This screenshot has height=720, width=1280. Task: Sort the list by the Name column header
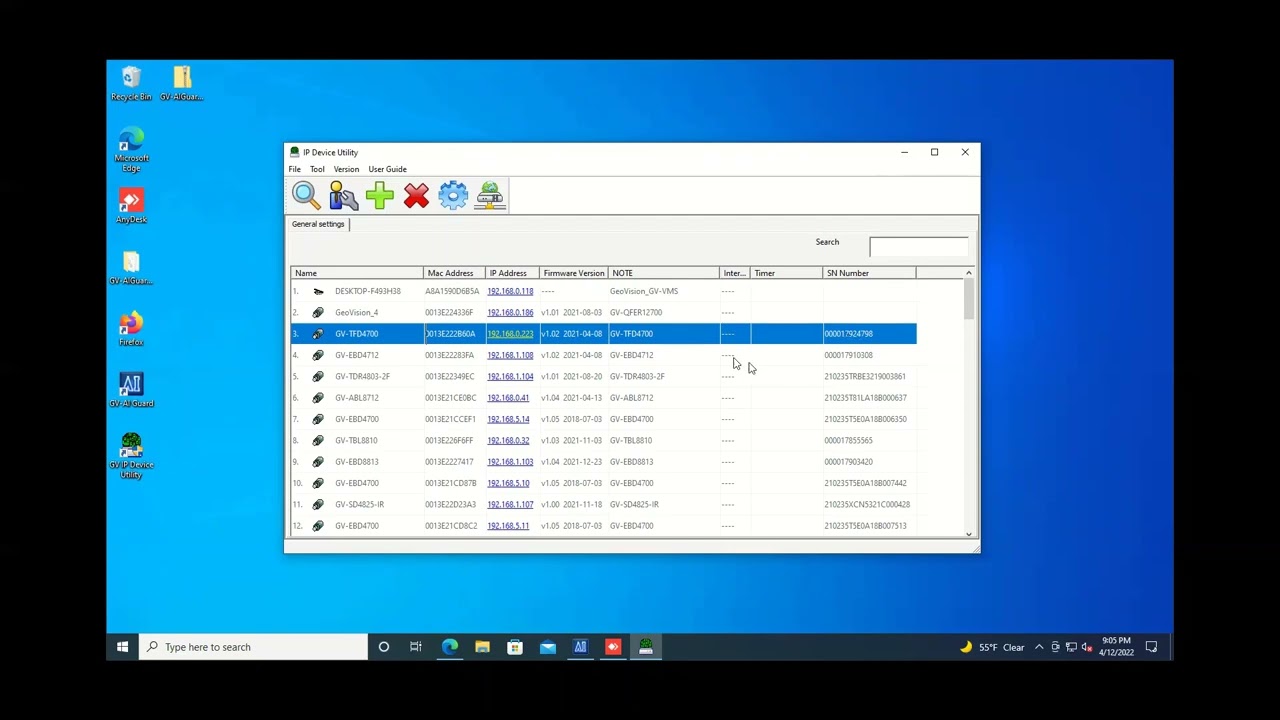coord(357,273)
